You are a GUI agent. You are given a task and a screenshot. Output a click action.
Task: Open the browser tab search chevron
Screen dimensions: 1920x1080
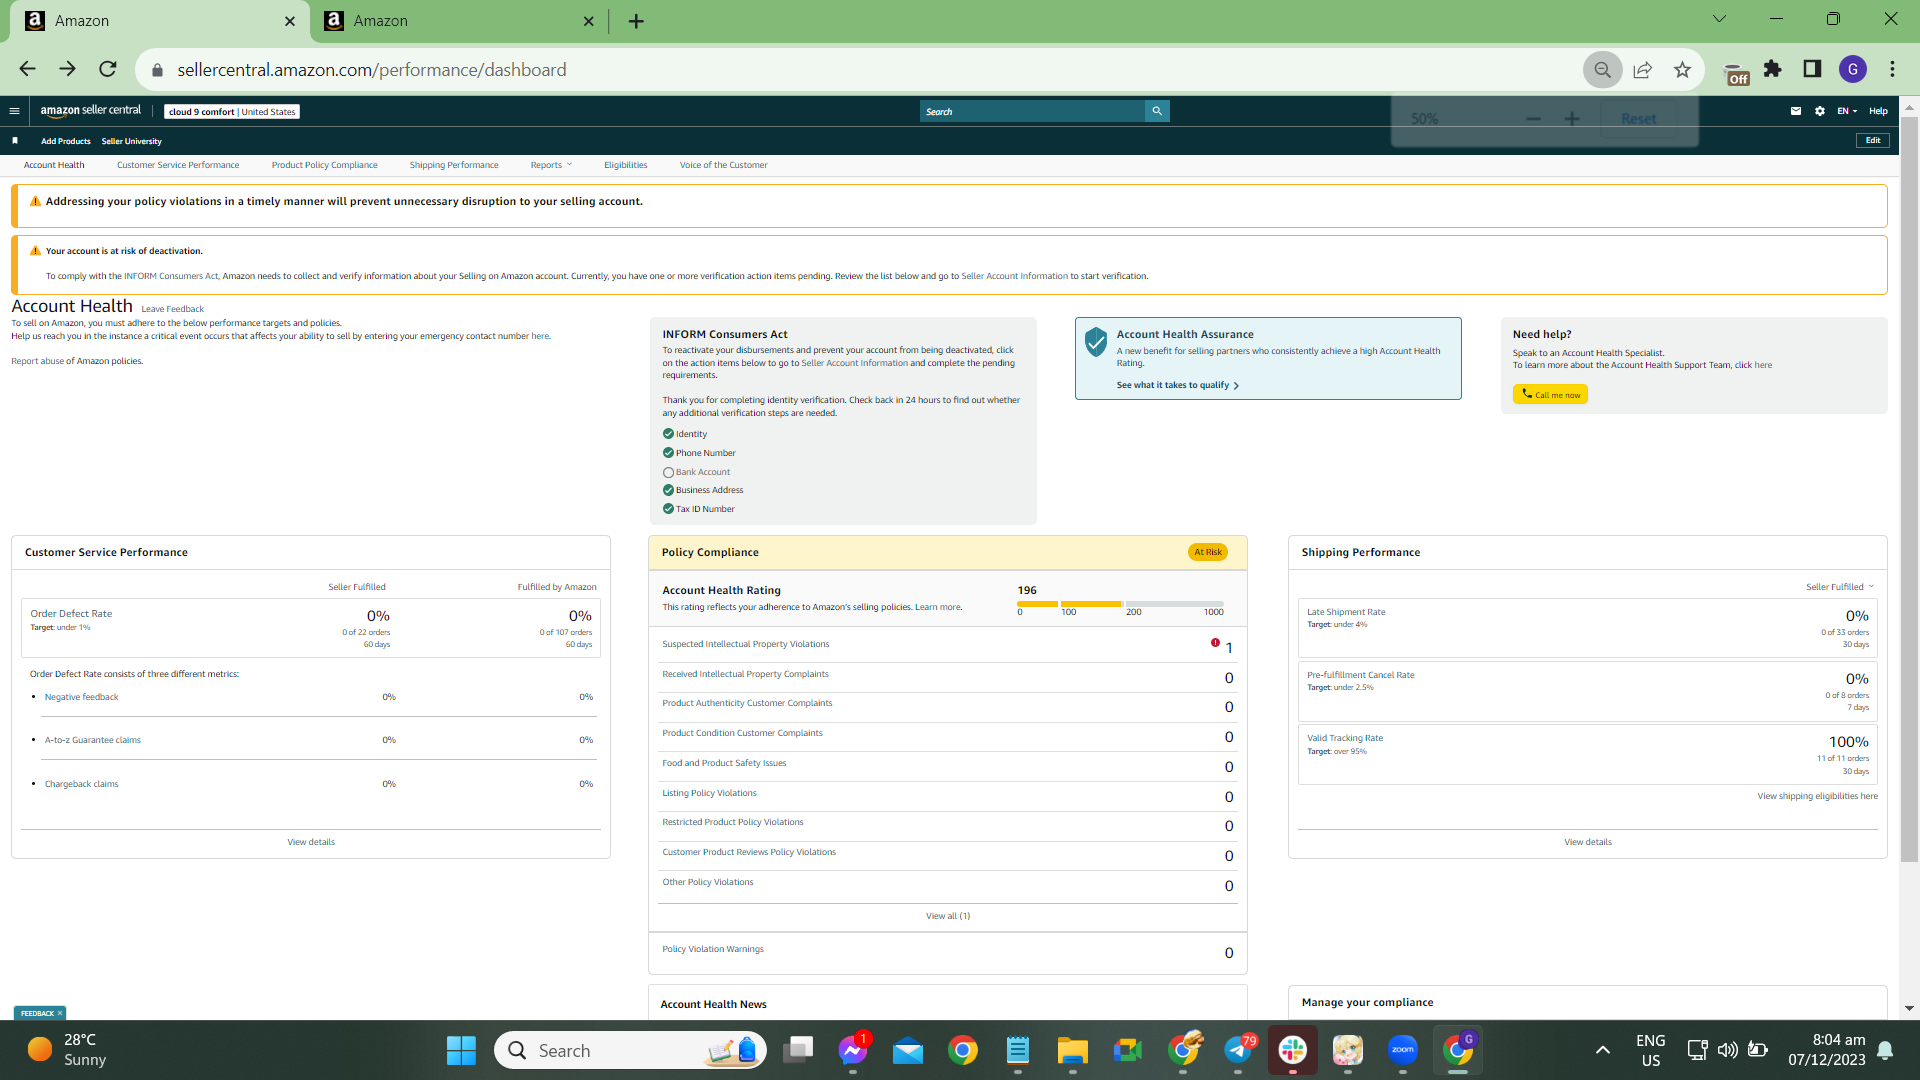click(x=1719, y=19)
